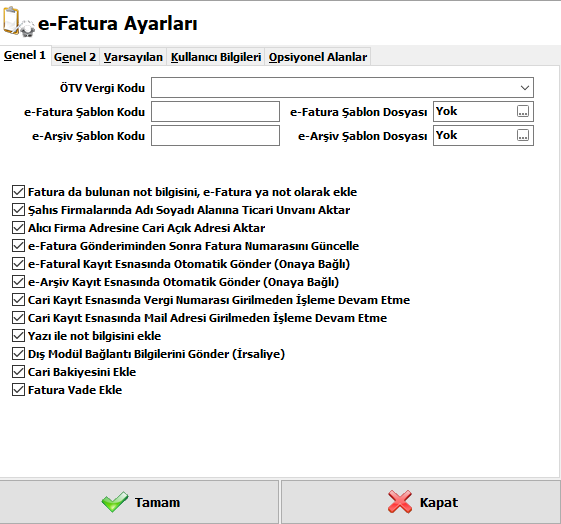The image size is (561, 524).
Task: Disable Yazı ile not bilgisini ekle
Action: coord(18,336)
